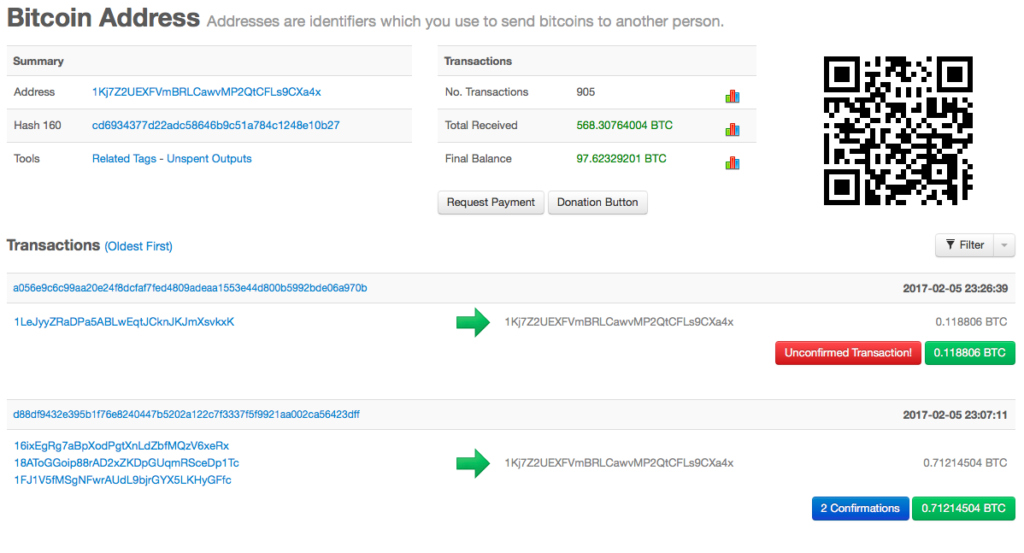Switch sorting via Oldest First link
This screenshot has height=553, width=1024.
(138, 246)
